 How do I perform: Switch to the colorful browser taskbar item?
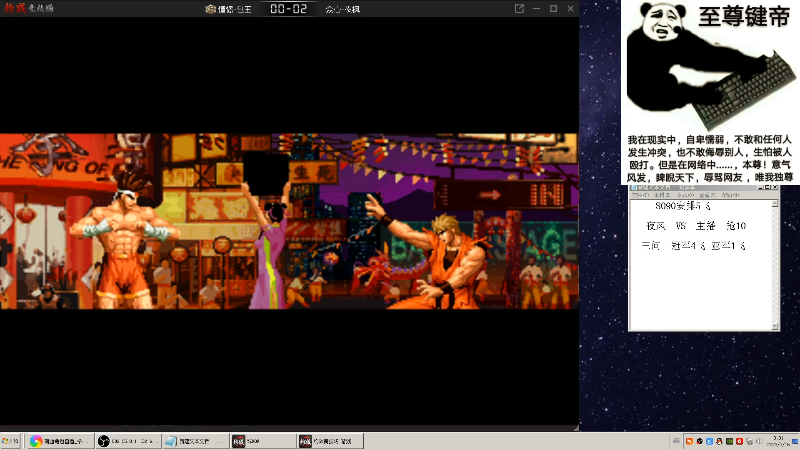click(59, 441)
